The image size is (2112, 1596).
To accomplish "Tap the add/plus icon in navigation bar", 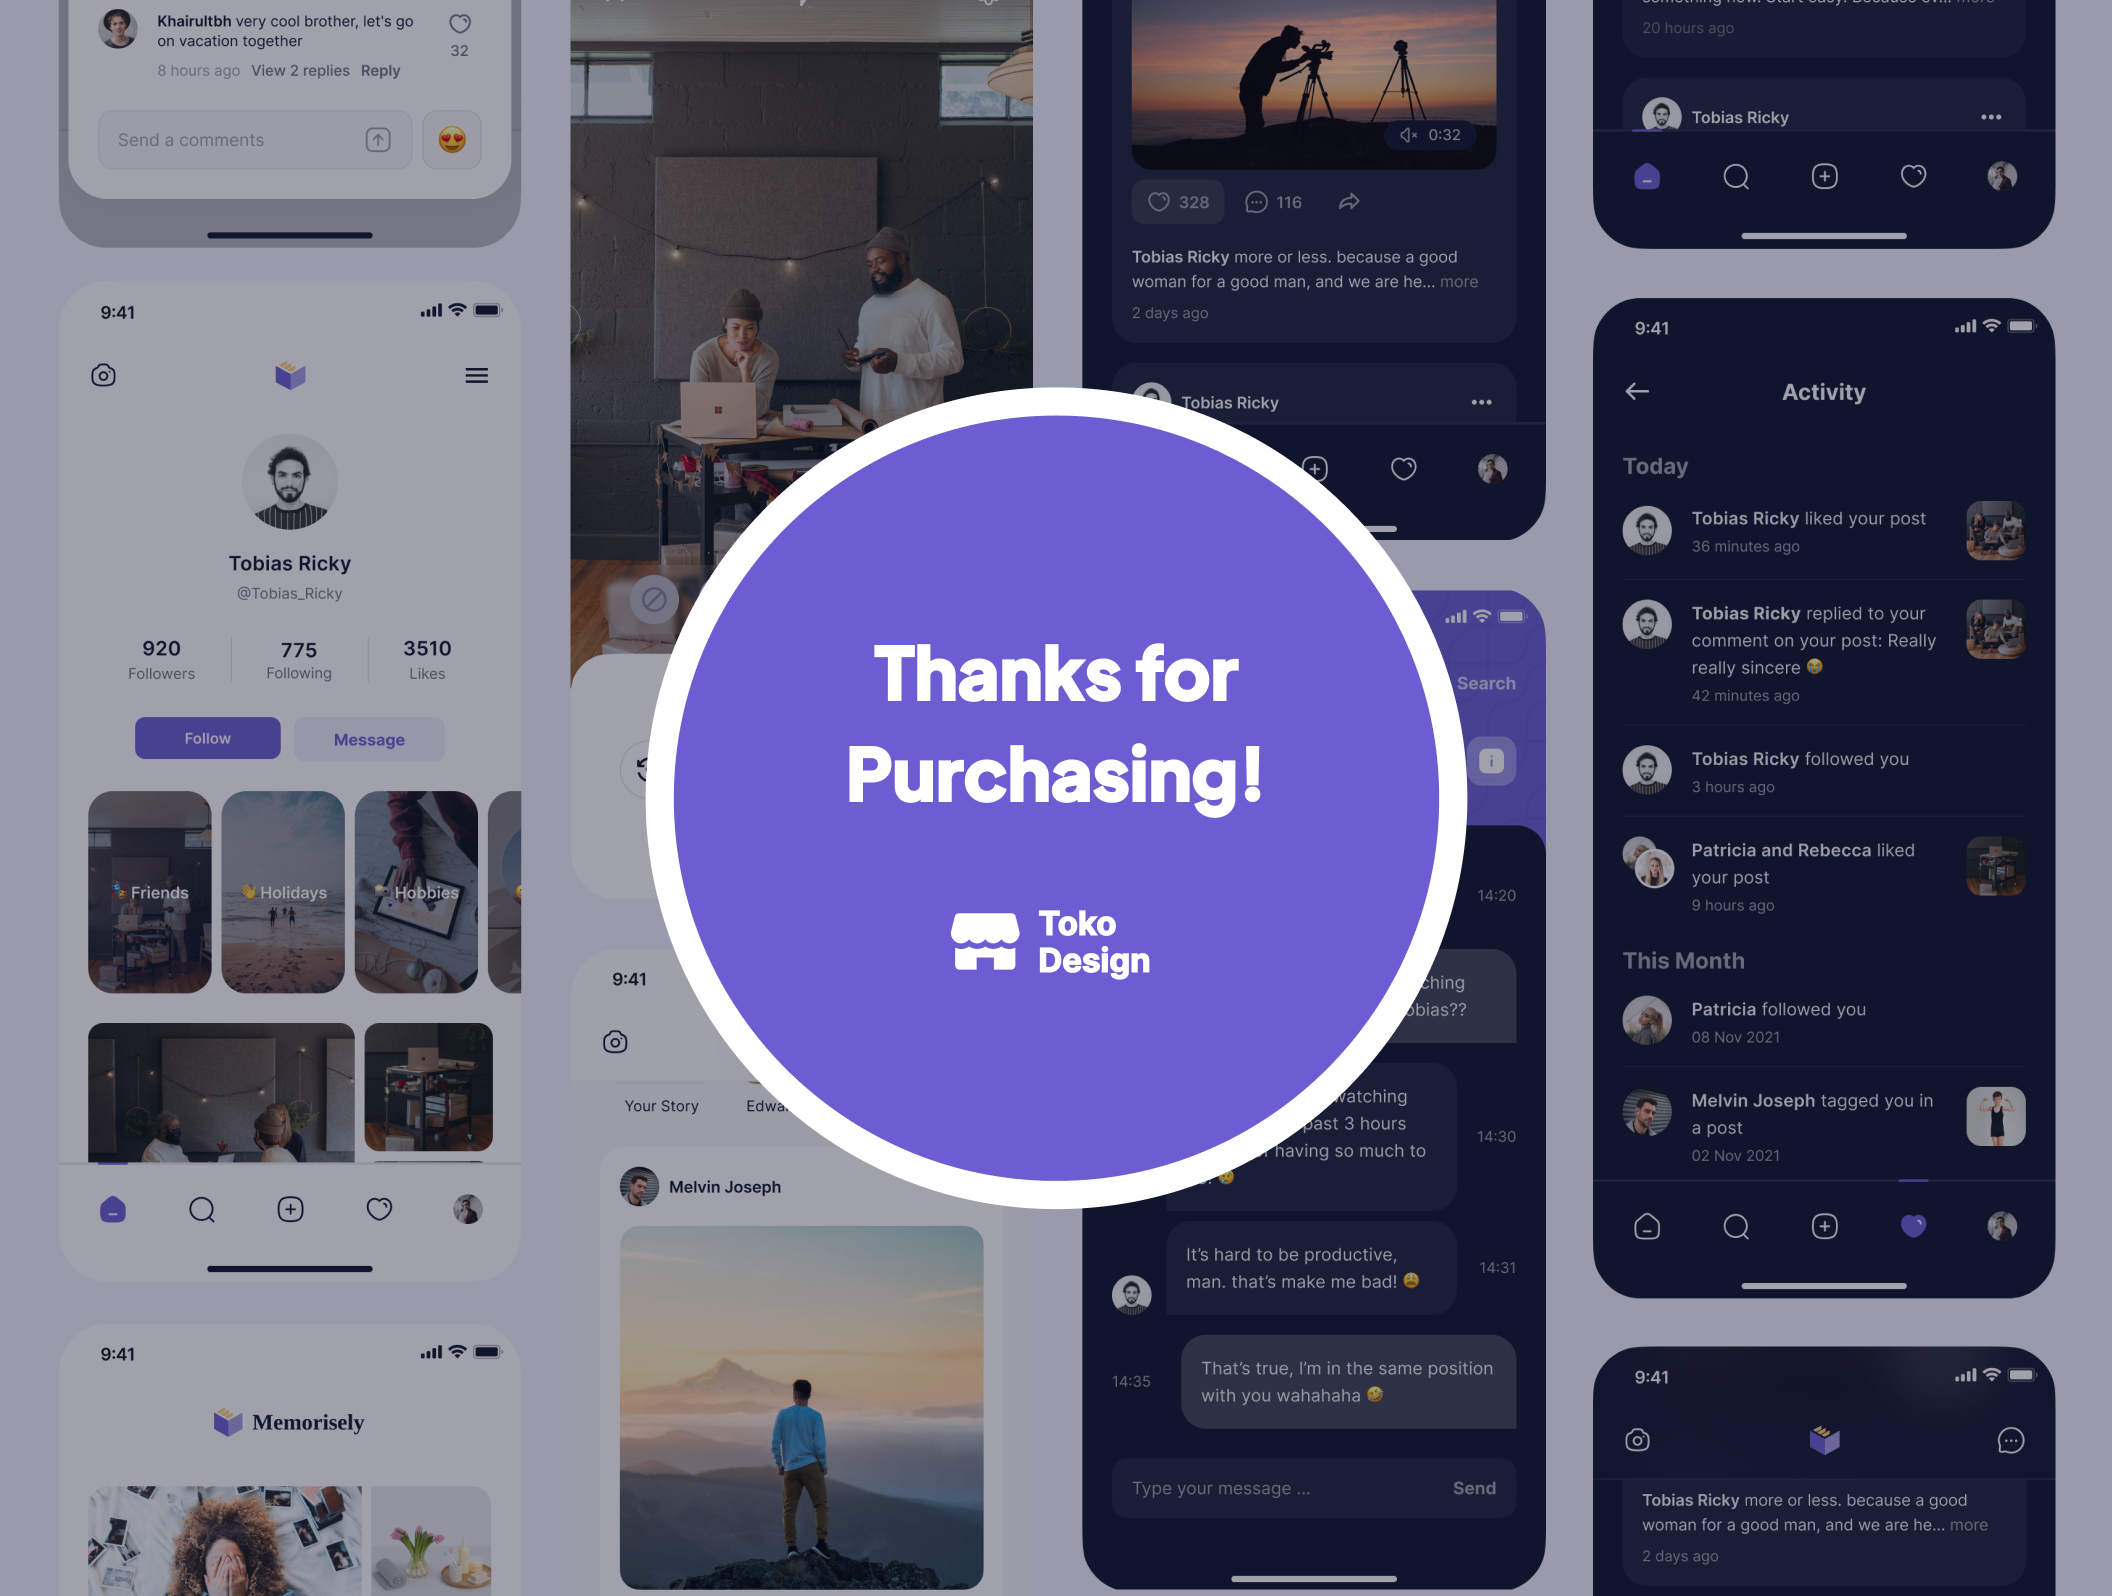I will (288, 1209).
